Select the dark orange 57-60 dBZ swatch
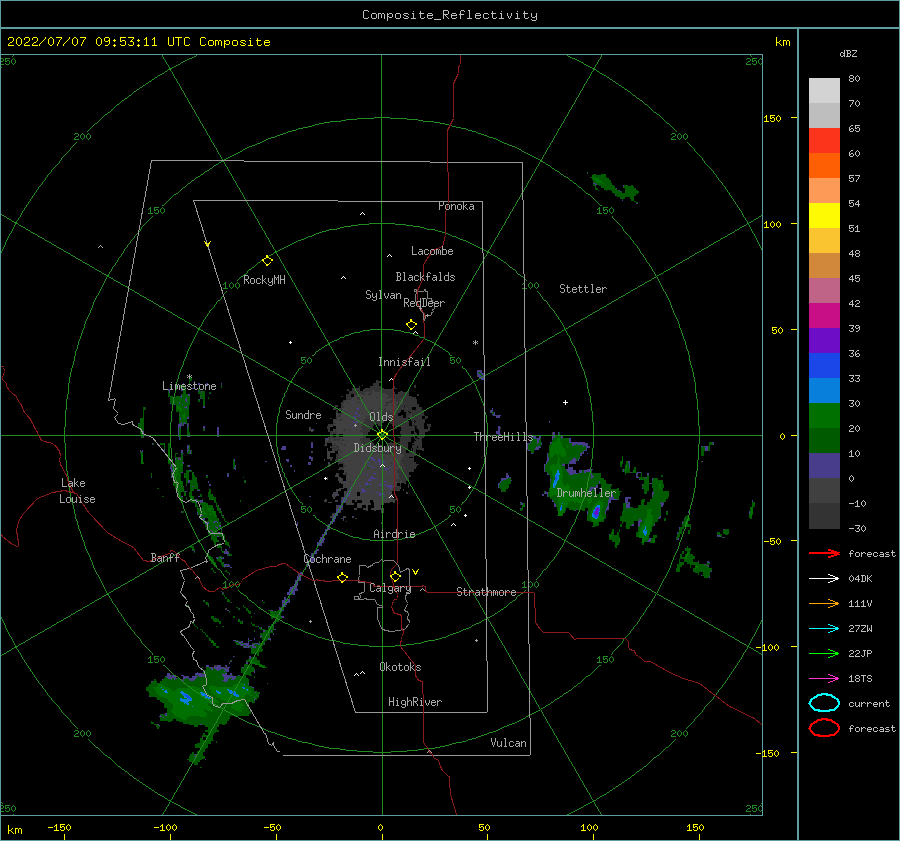This screenshot has height=841, width=900. pyautogui.click(x=824, y=166)
